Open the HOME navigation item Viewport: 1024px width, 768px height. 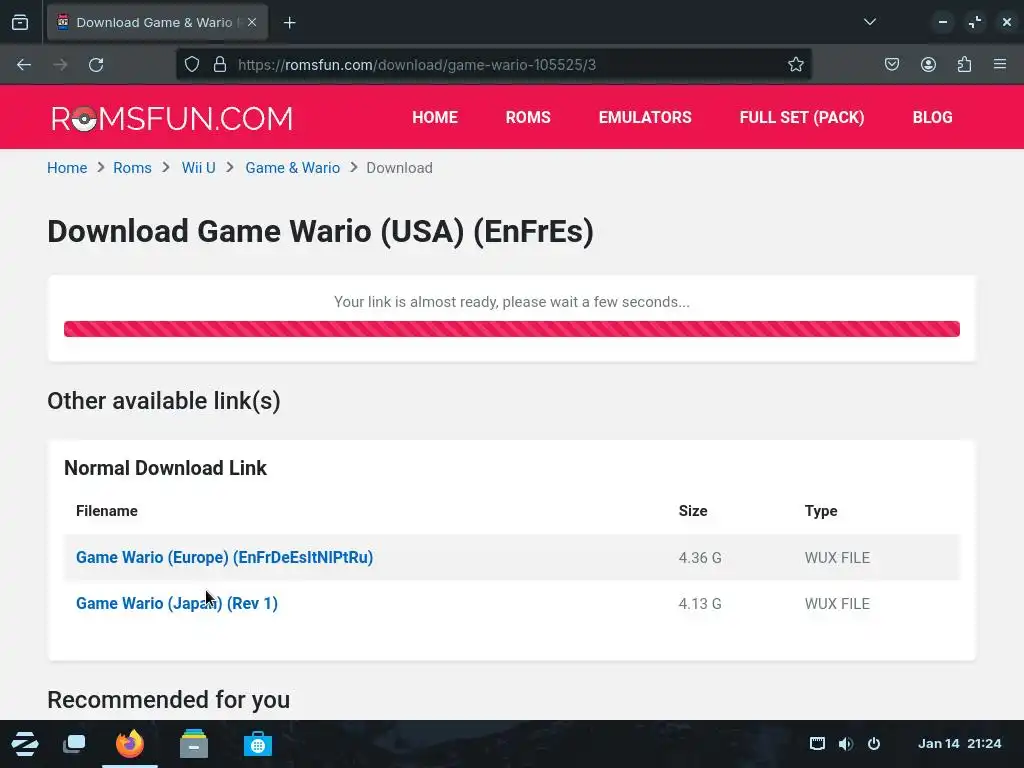[435, 118]
